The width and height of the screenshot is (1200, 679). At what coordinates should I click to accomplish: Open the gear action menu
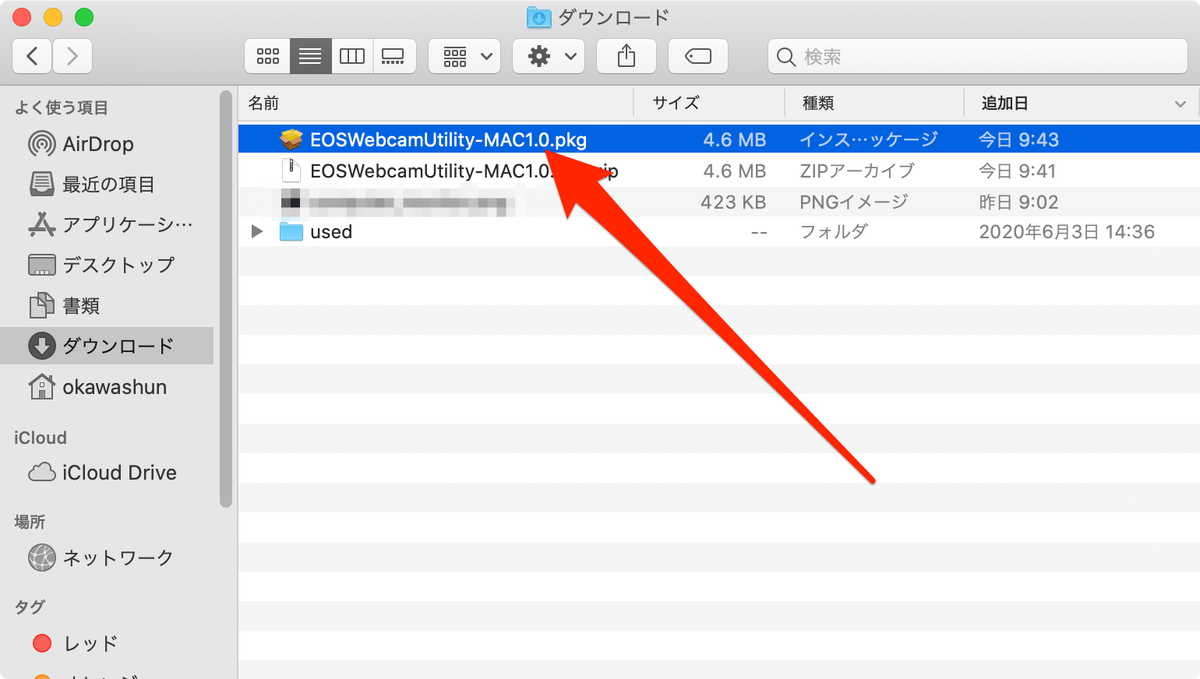(x=548, y=56)
